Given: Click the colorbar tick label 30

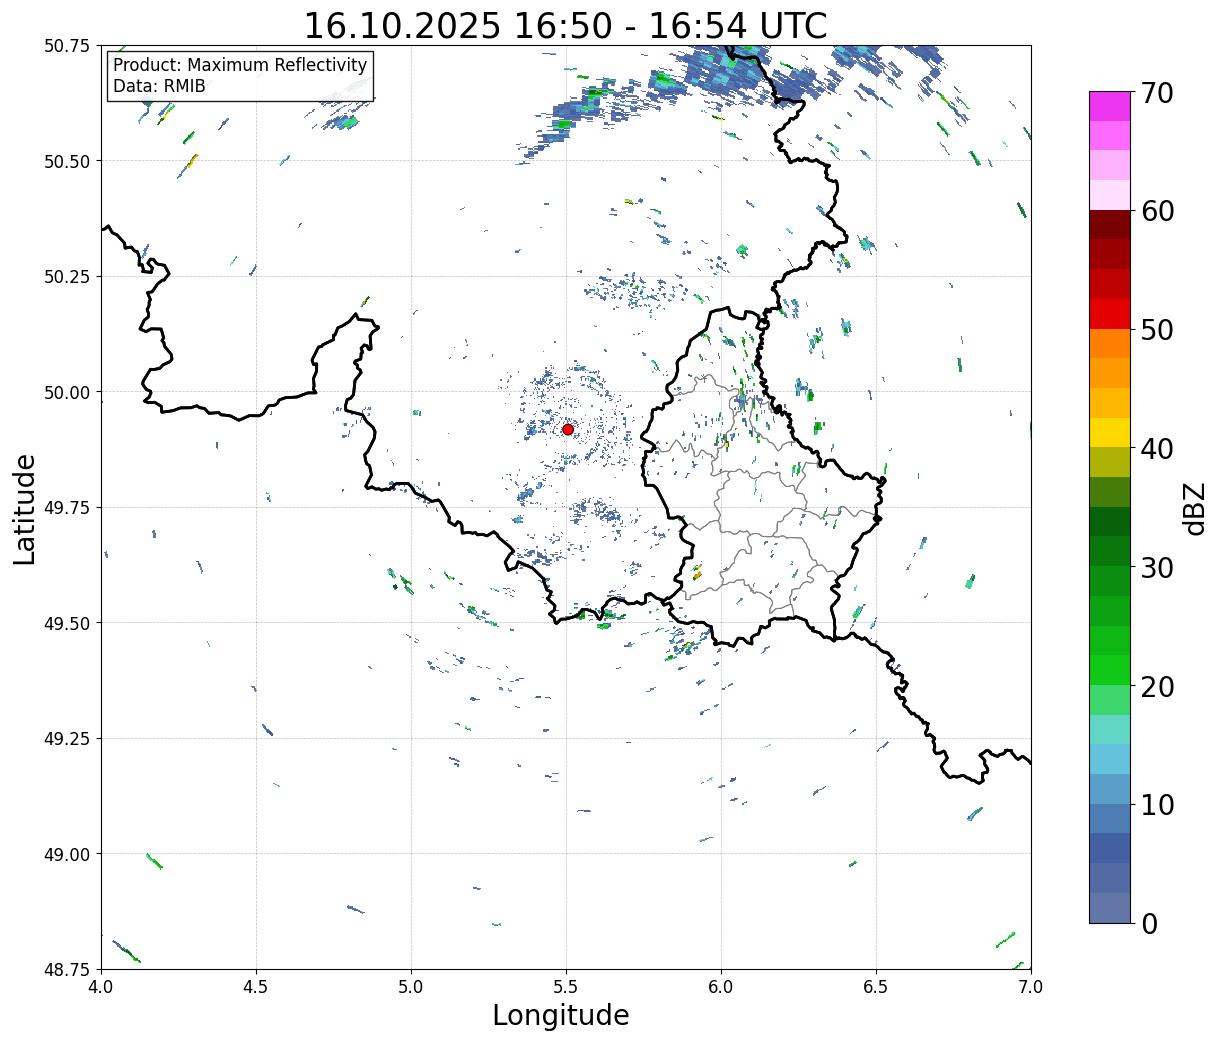Looking at the screenshot, I should point(1157,568).
